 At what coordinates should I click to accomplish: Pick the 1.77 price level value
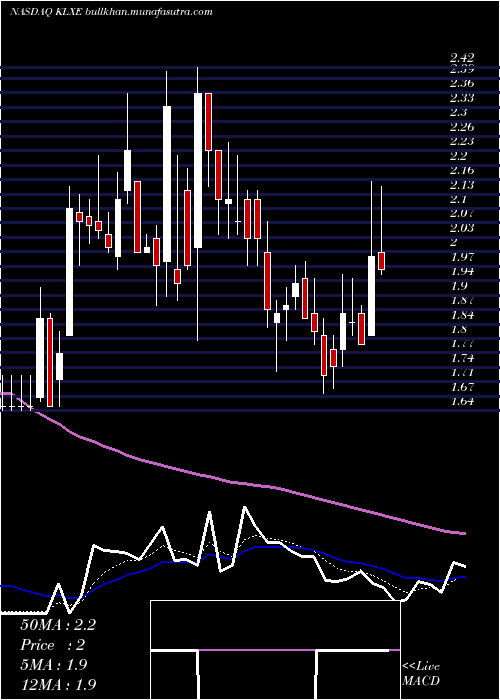click(462, 343)
